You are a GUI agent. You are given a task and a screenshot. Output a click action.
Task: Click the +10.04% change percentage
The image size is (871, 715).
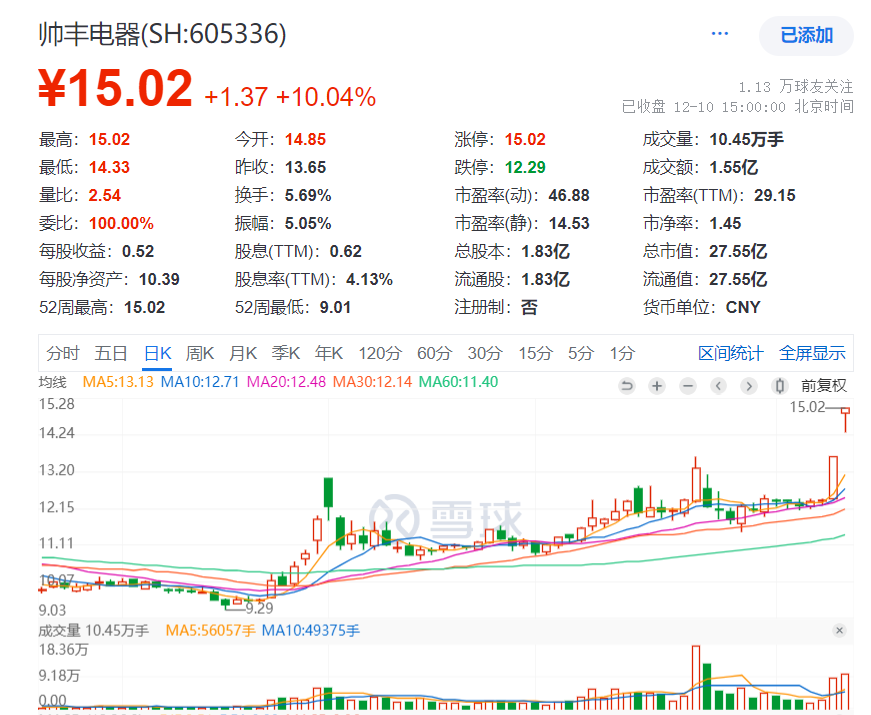326,97
